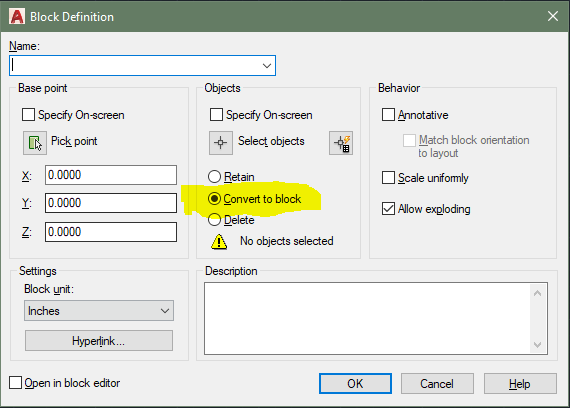The height and width of the screenshot is (408, 570).
Task: Click the AutoCAD logo in title bar
Action: tap(17, 17)
